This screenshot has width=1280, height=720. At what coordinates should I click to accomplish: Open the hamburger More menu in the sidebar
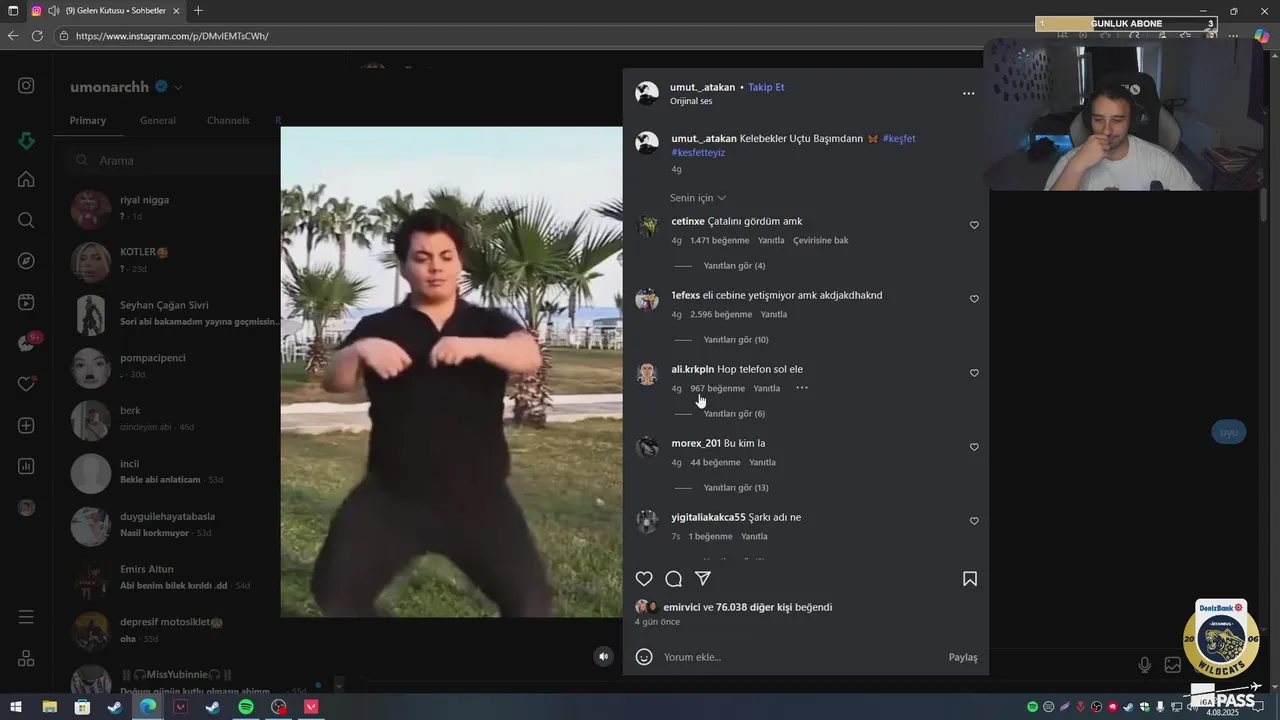26,617
